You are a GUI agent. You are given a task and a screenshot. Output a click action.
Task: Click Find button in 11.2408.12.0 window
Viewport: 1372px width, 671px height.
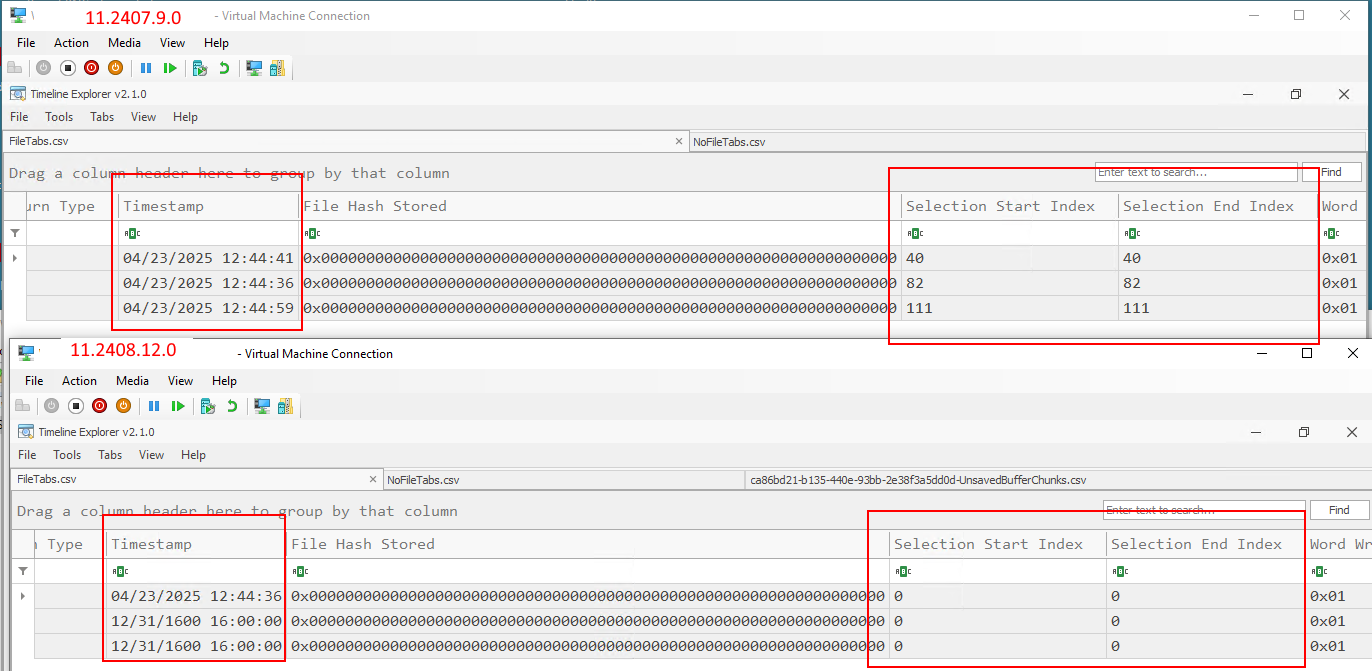click(x=1339, y=510)
